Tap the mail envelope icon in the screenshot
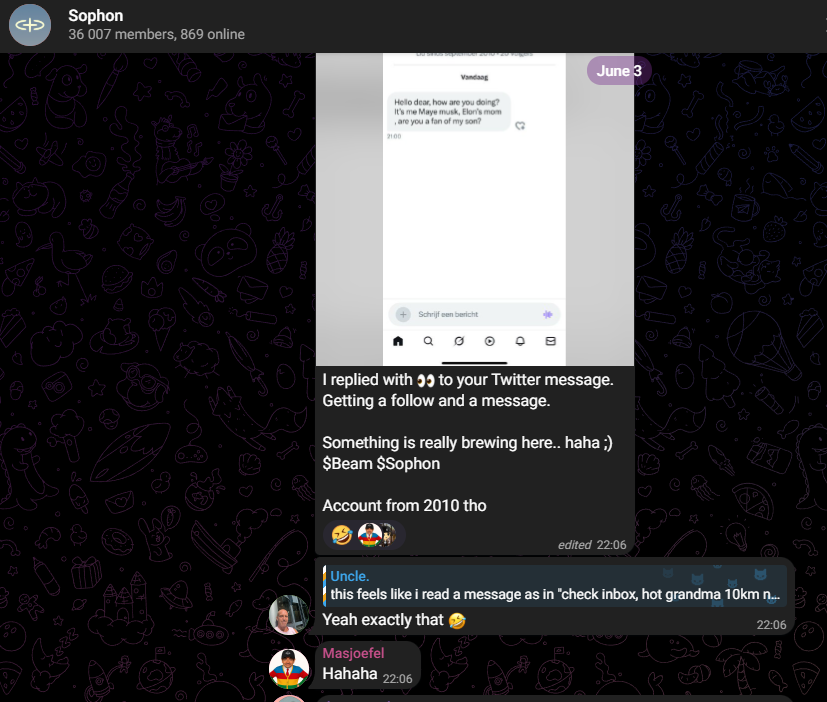This screenshot has height=702, width=827. [551, 341]
